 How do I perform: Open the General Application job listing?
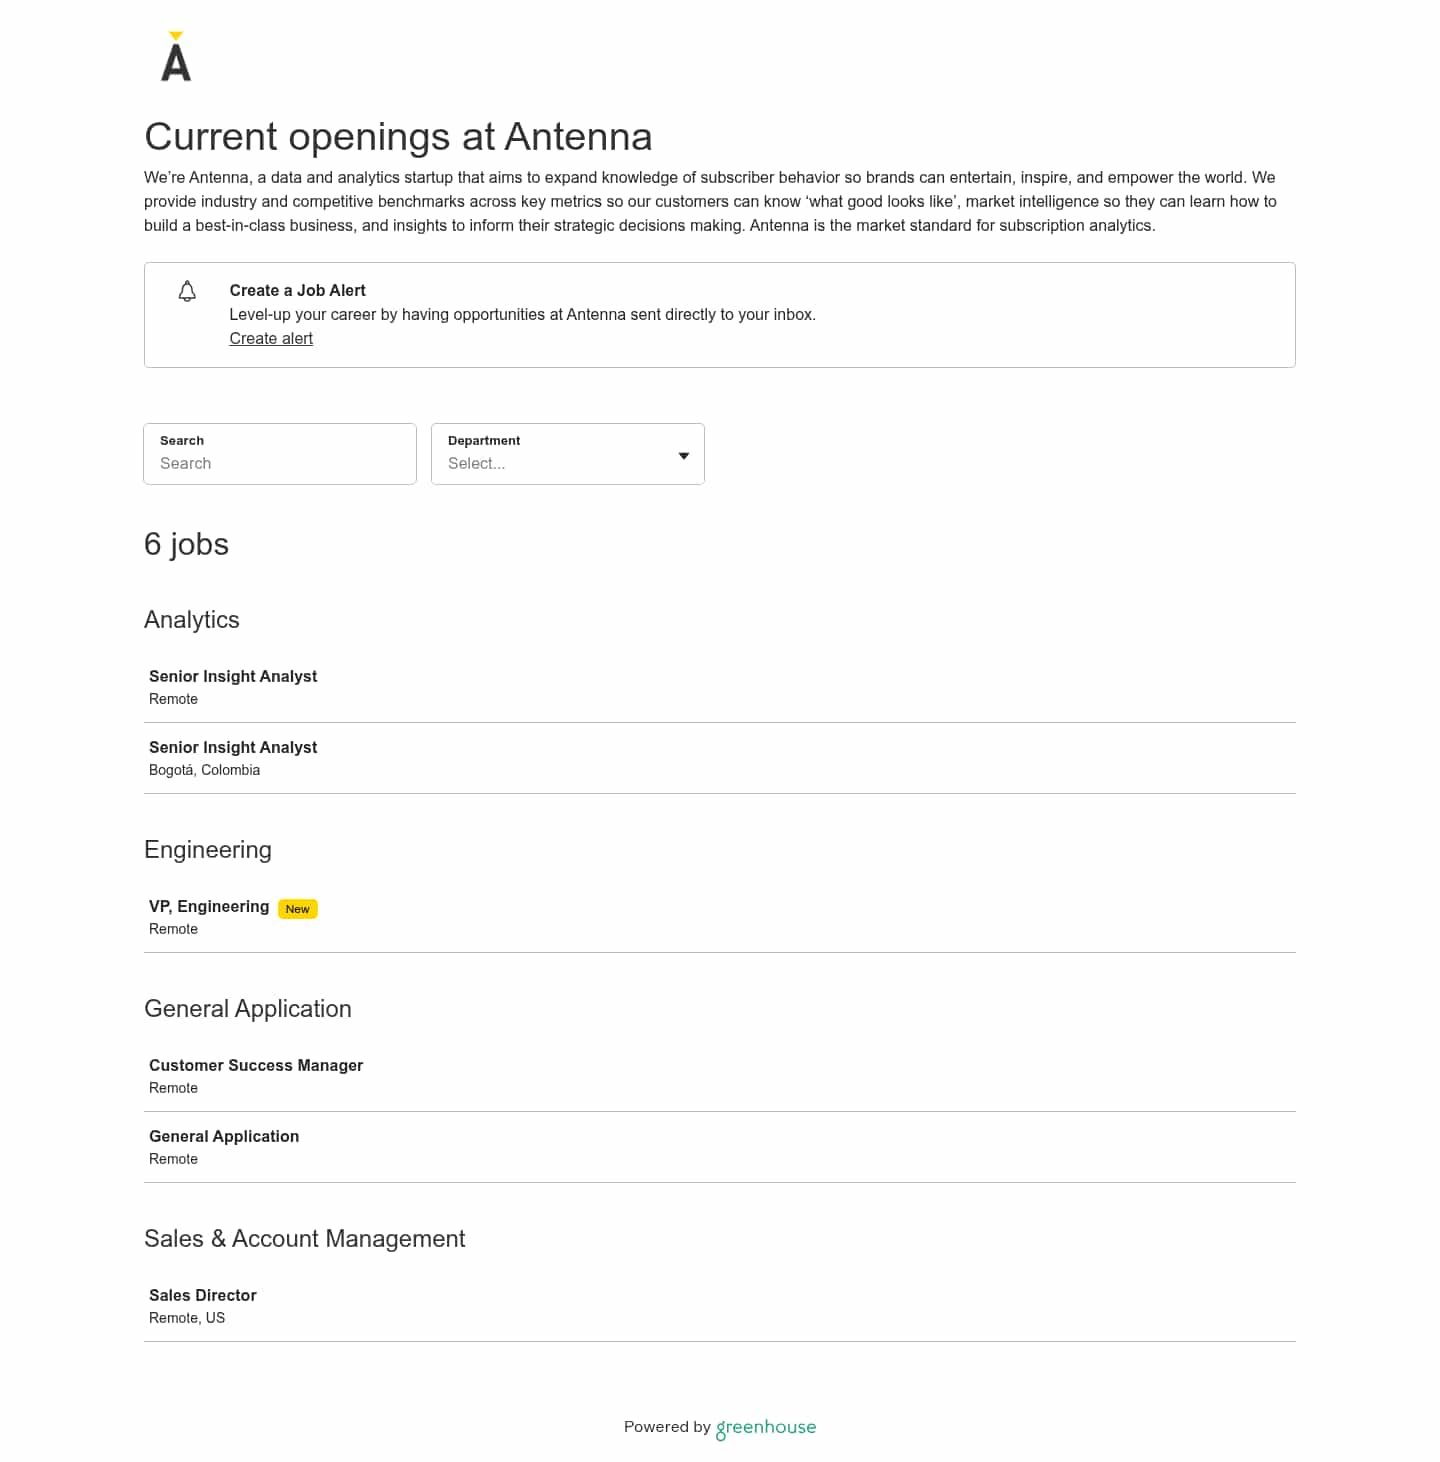pyautogui.click(x=224, y=1137)
